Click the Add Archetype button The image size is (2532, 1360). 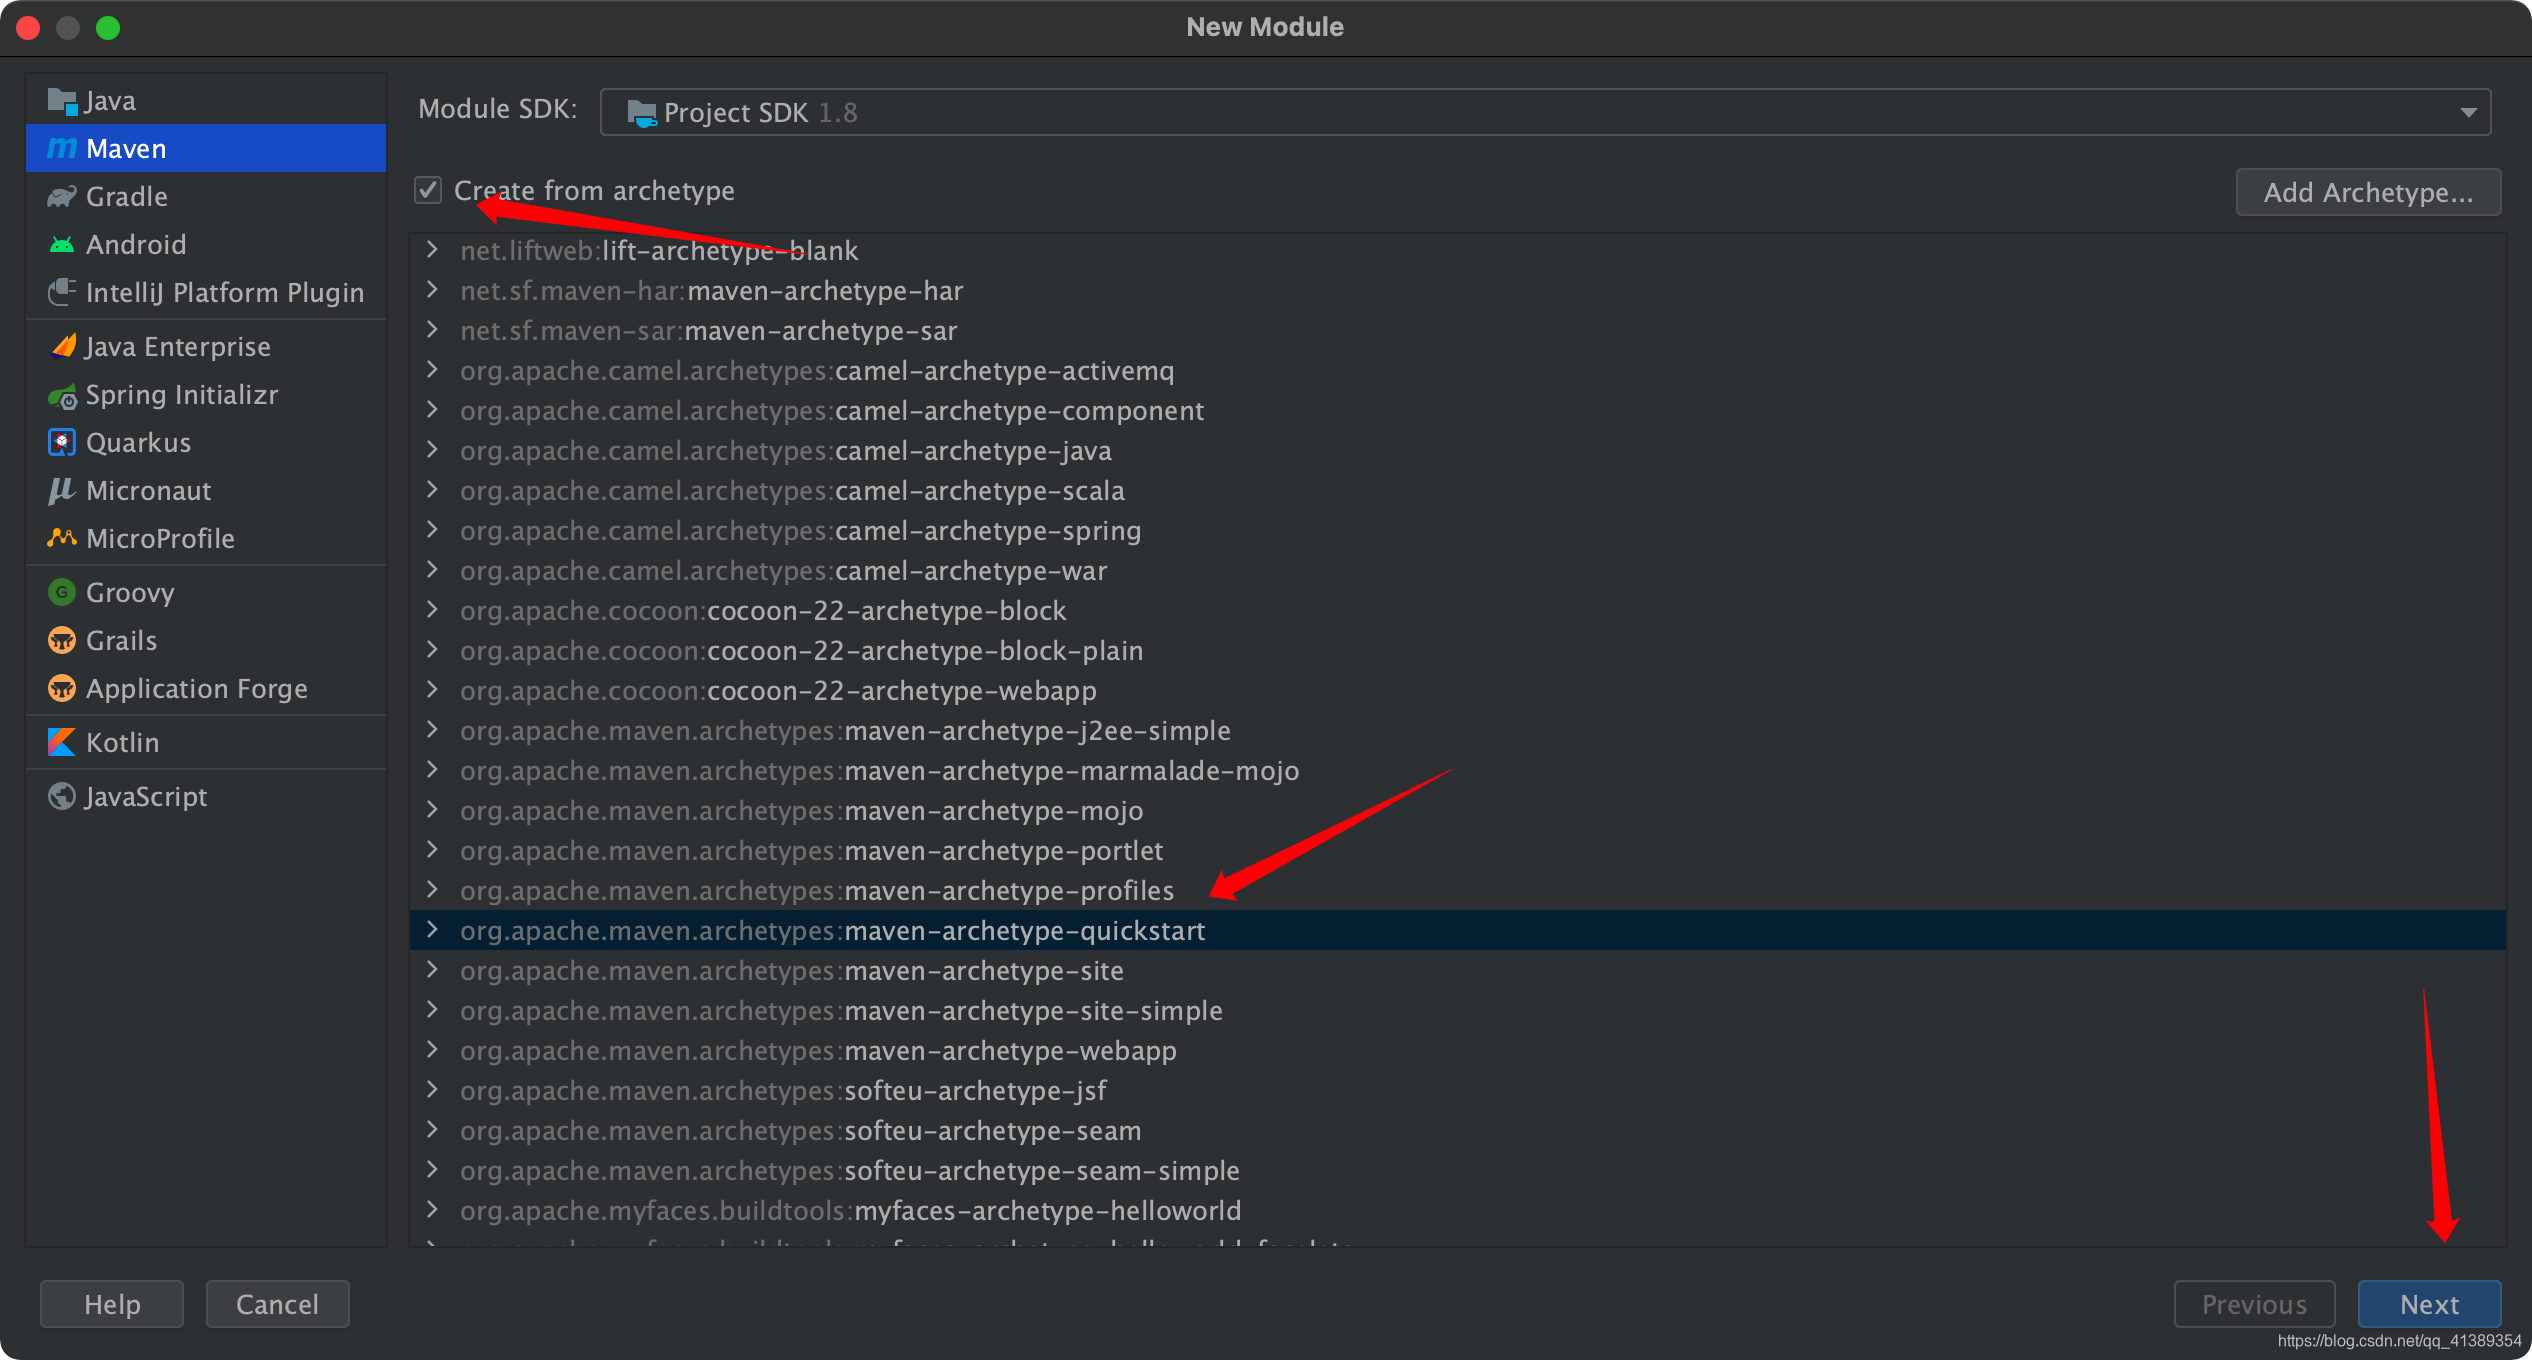pos(2368,189)
